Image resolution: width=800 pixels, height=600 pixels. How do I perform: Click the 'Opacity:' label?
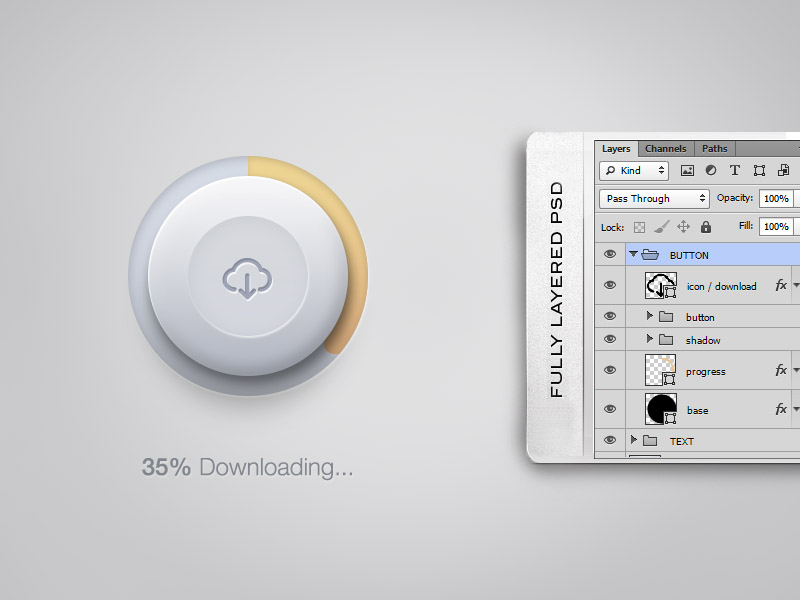point(735,198)
